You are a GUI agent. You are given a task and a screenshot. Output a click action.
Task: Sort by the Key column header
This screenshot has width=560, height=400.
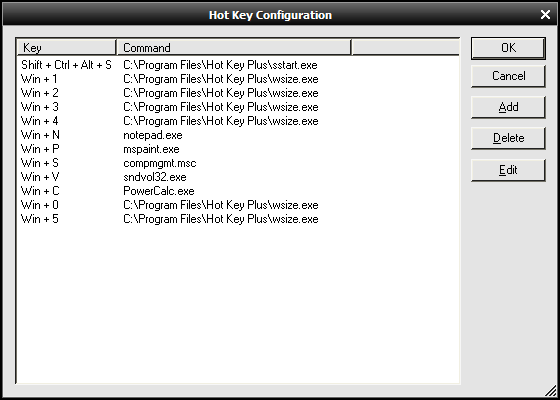click(66, 48)
